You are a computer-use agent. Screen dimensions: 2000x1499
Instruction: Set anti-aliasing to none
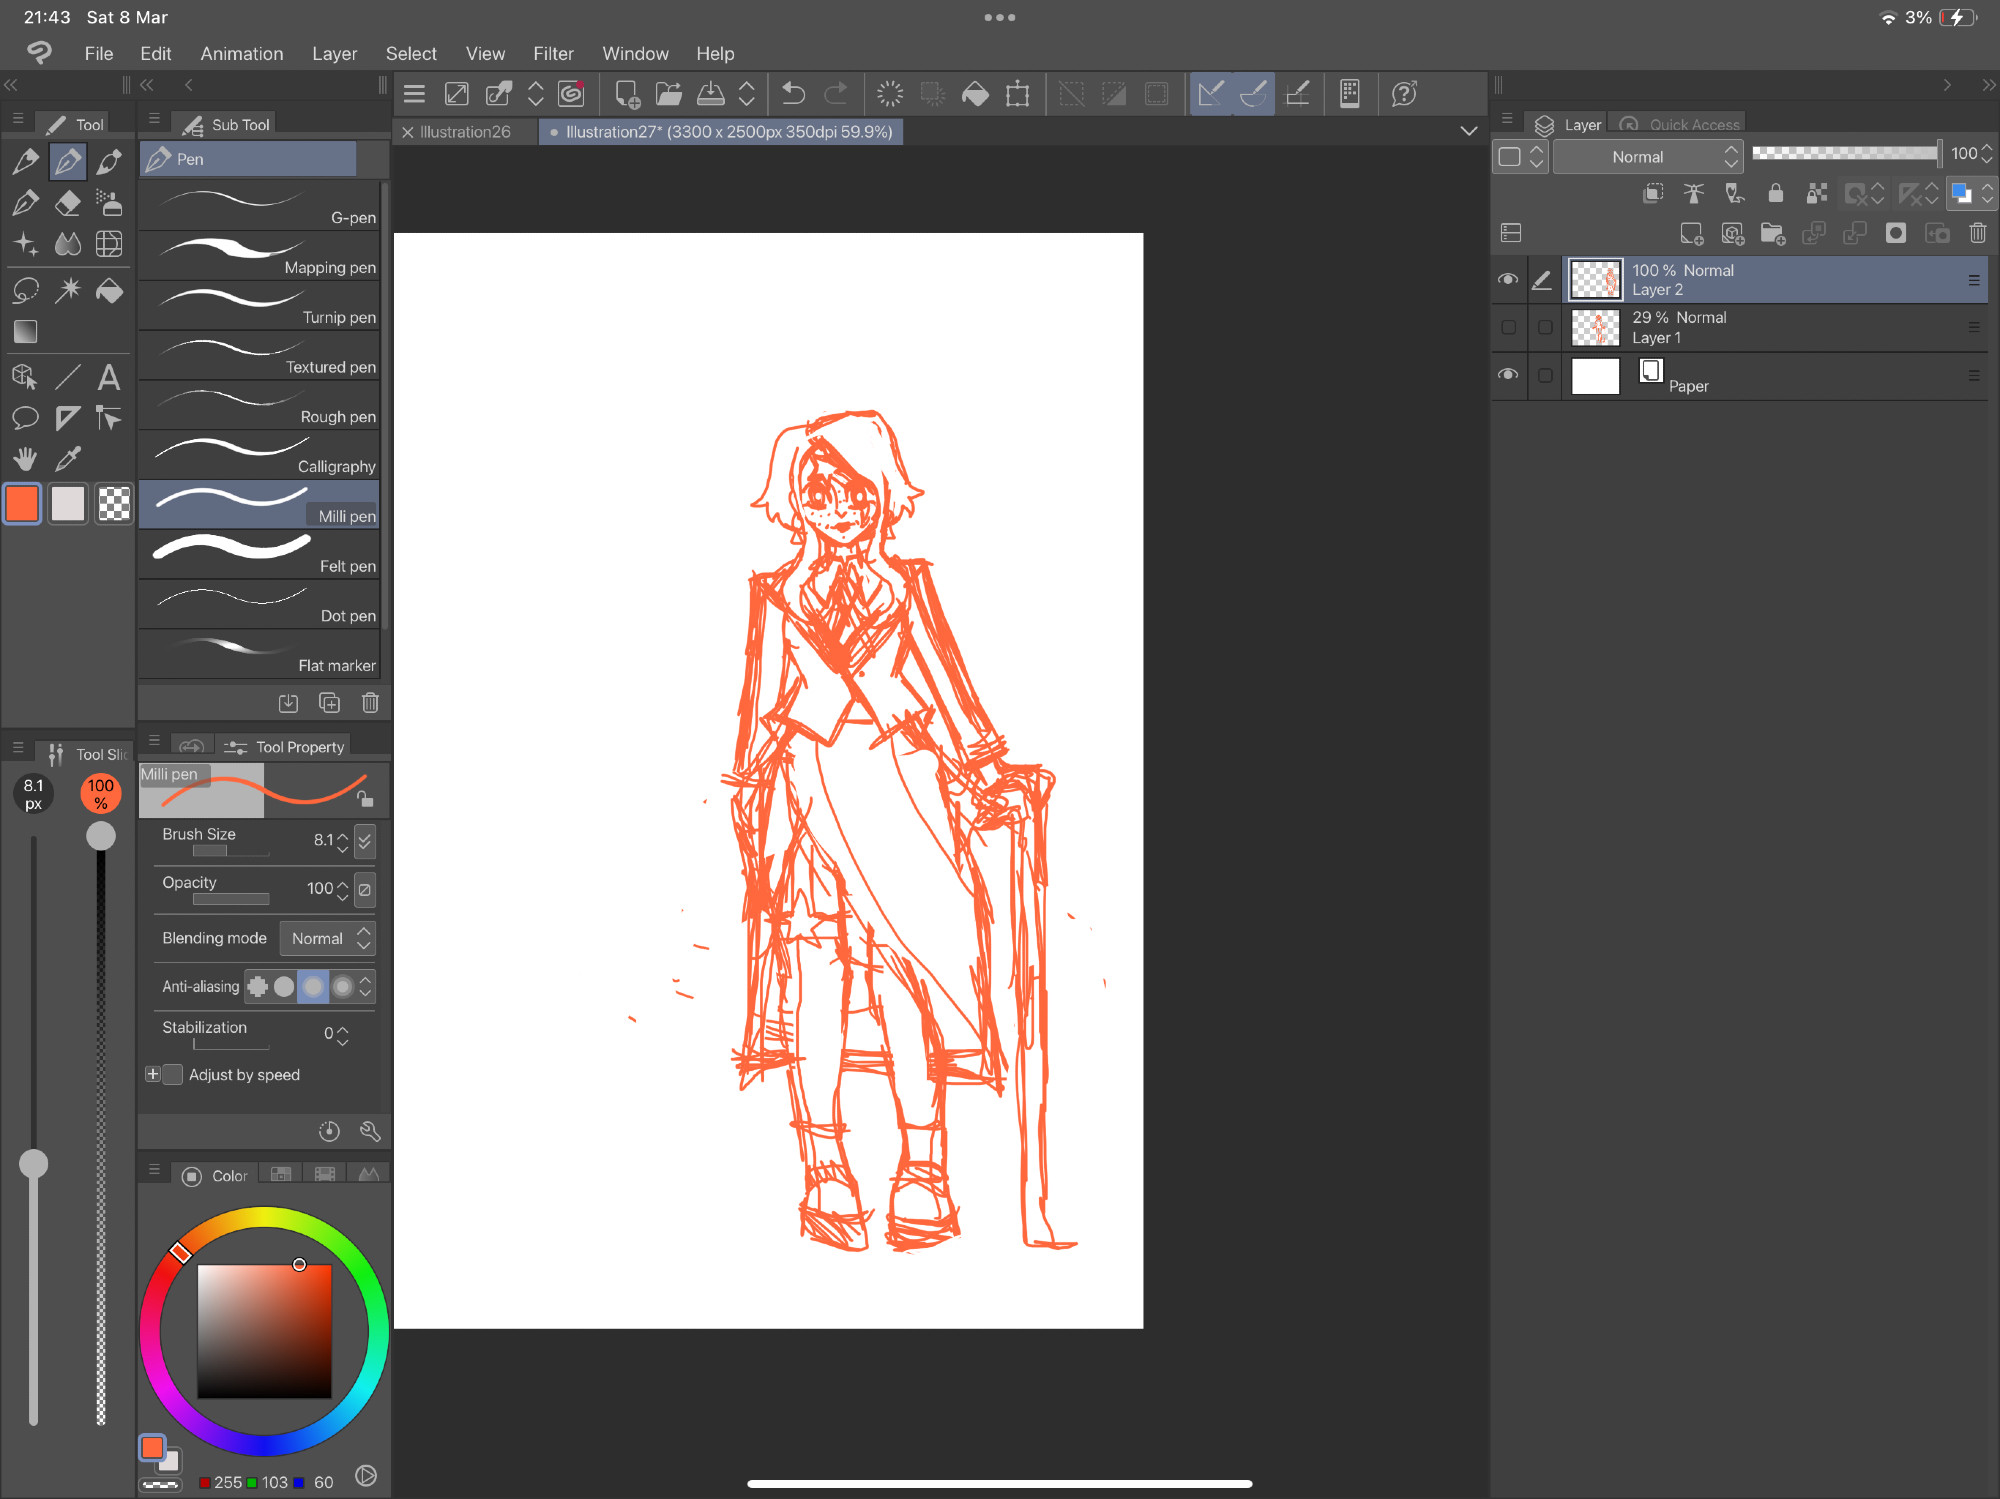pos(257,987)
